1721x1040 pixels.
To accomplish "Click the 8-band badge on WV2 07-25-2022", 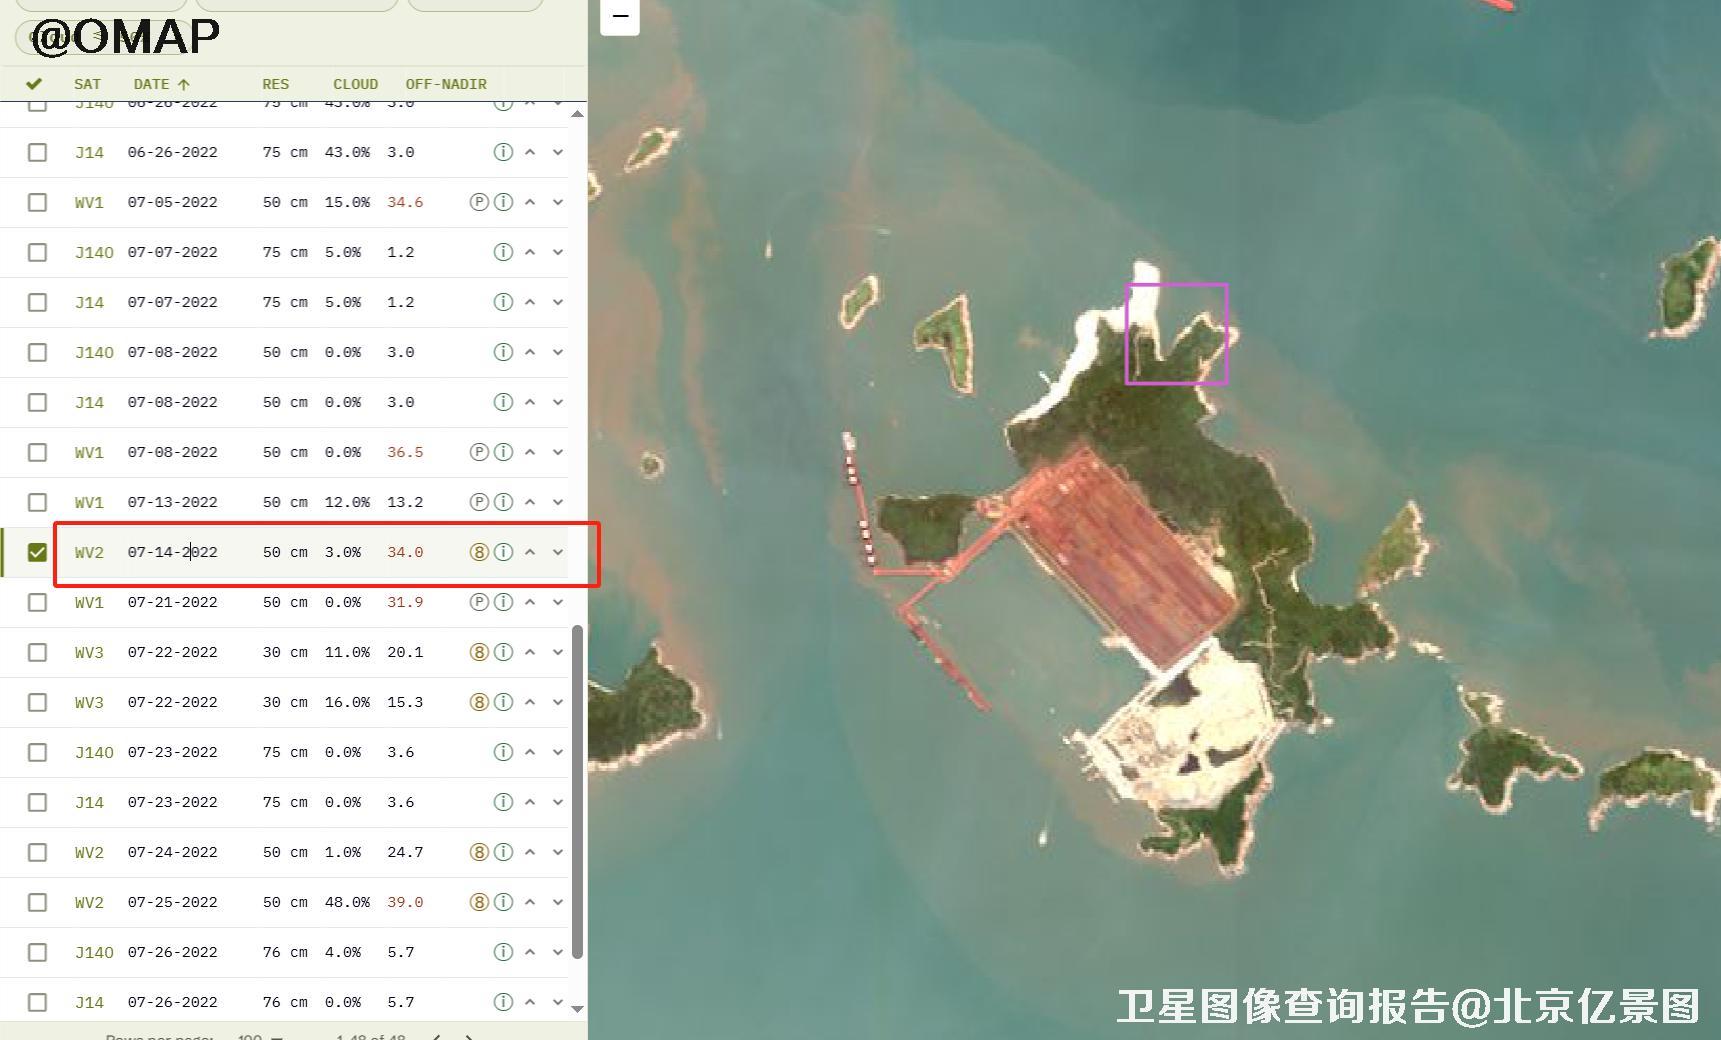I will (479, 902).
